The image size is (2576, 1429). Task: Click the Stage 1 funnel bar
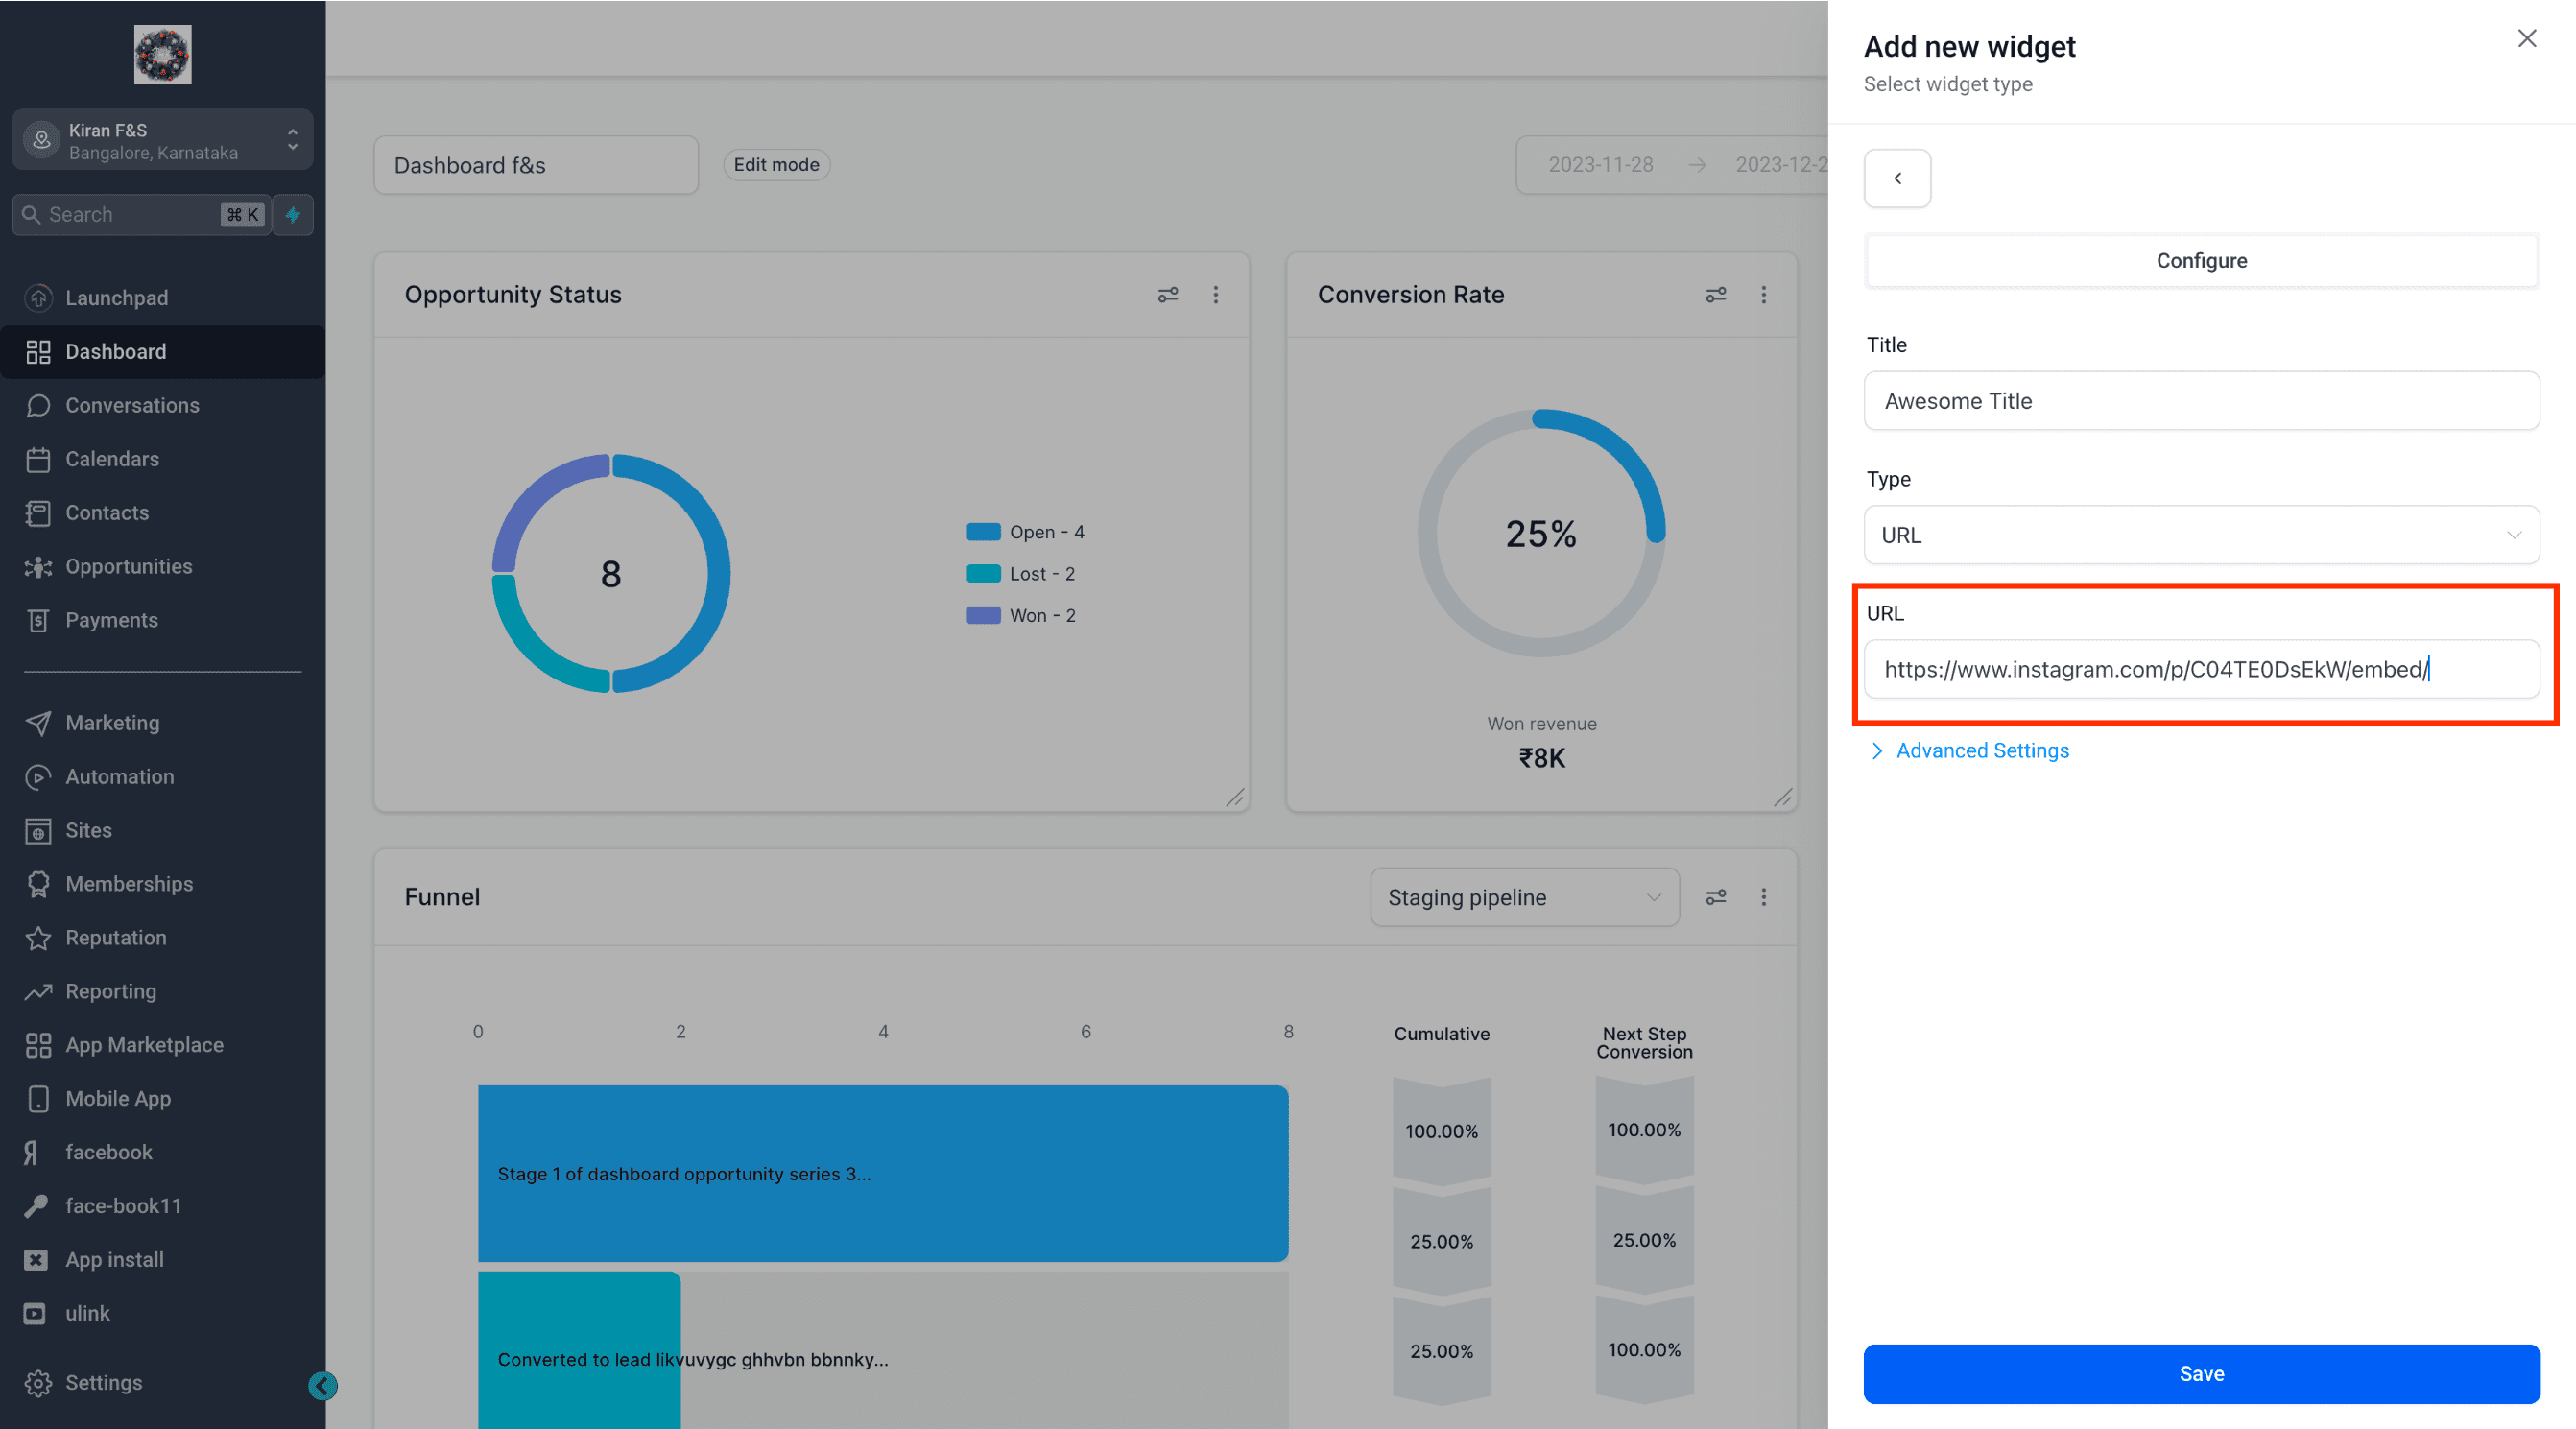883,1173
